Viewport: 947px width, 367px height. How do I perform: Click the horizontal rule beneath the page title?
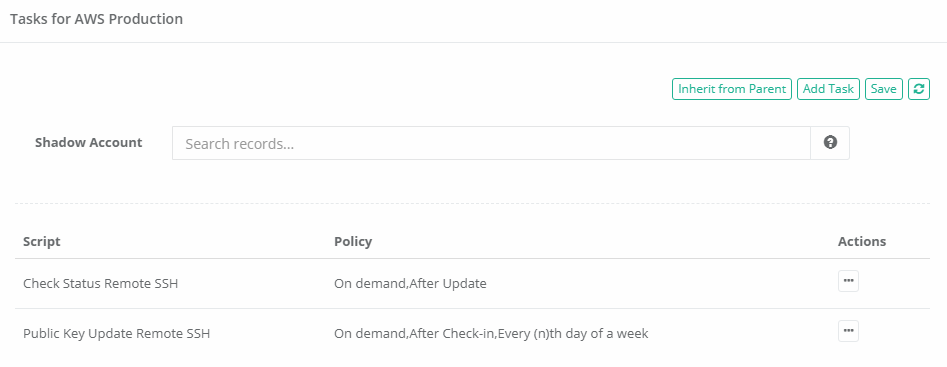point(474,42)
